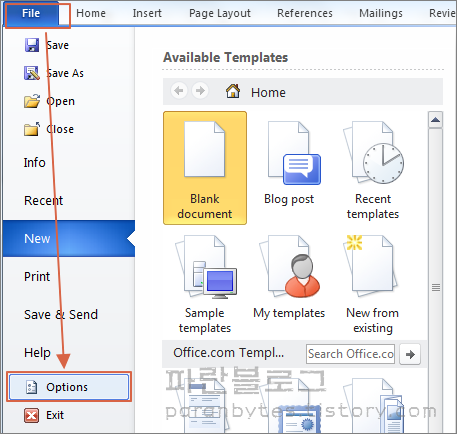Click the Close command label

point(60,129)
